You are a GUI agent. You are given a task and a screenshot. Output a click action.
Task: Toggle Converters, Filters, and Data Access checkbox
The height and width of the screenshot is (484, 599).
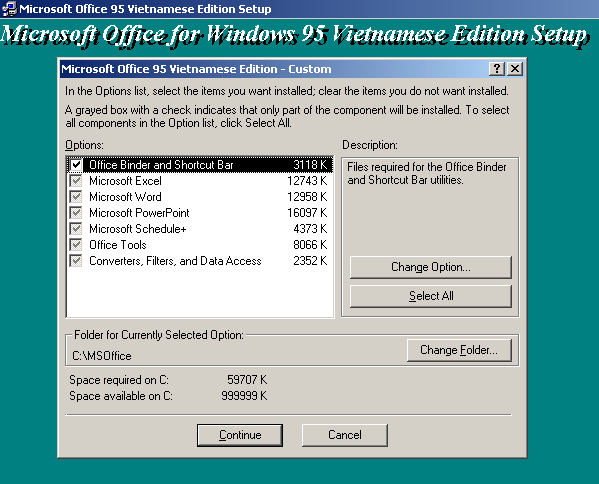76,261
